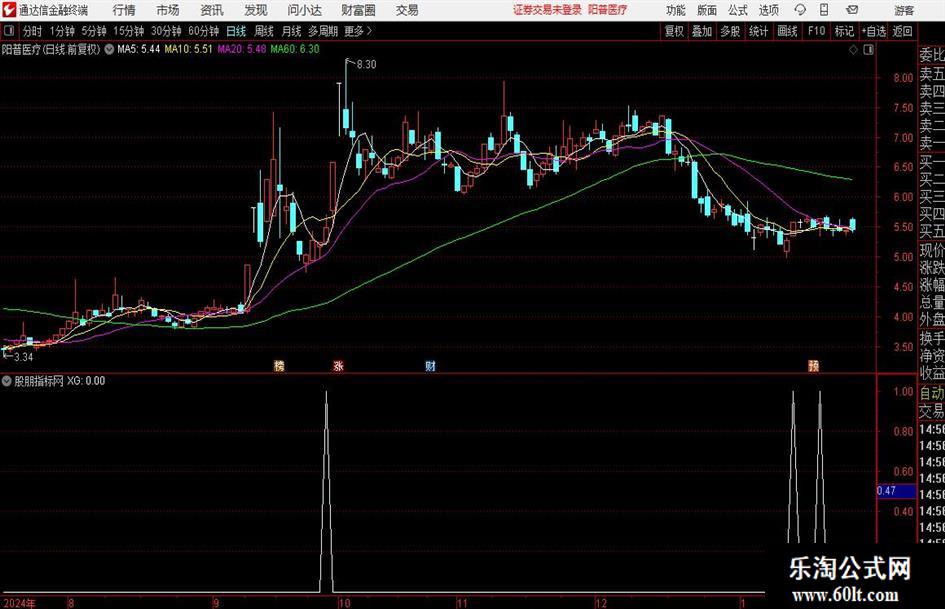Click the 通达信 red logo icon
The height and width of the screenshot is (609, 945).
tap(8, 9)
